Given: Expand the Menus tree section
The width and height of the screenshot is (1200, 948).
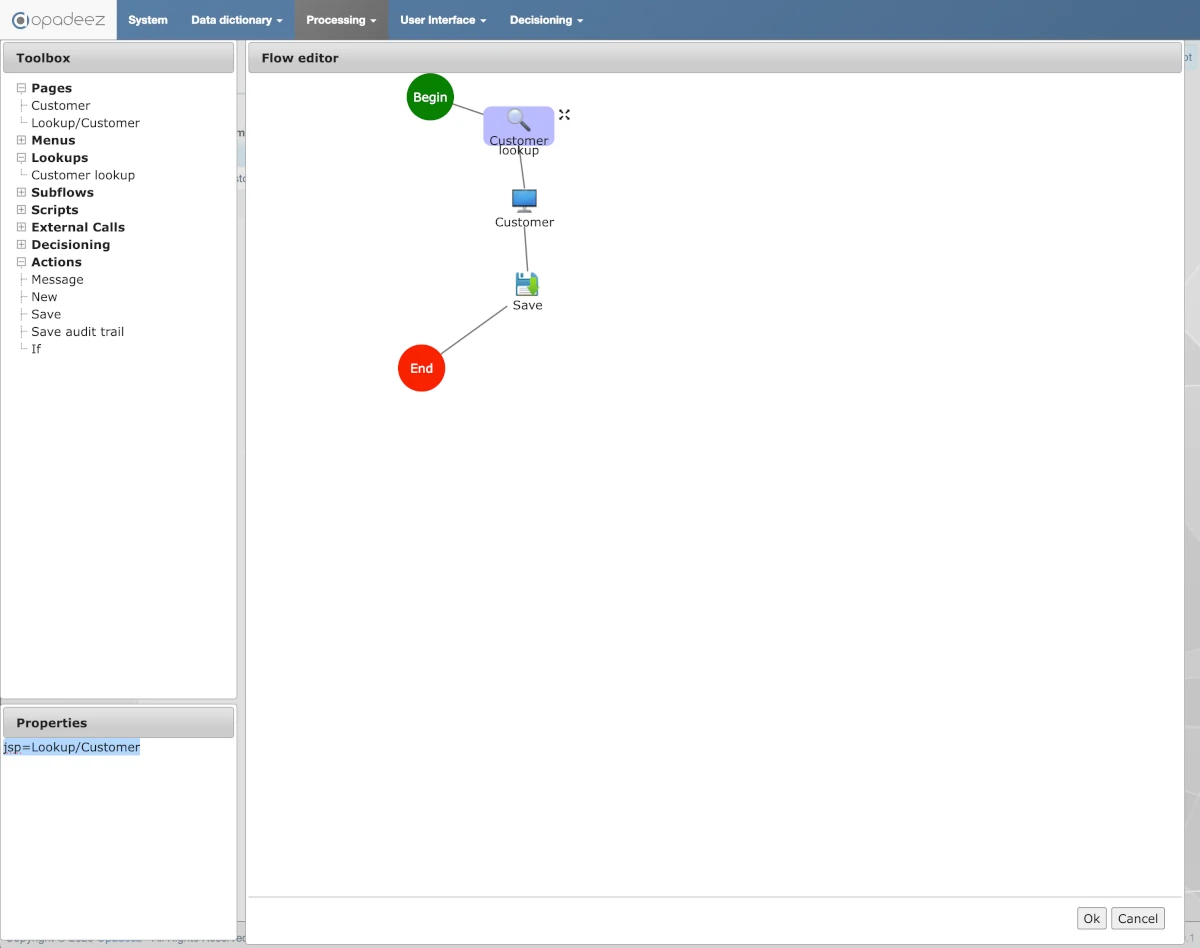Looking at the screenshot, I should [21, 140].
